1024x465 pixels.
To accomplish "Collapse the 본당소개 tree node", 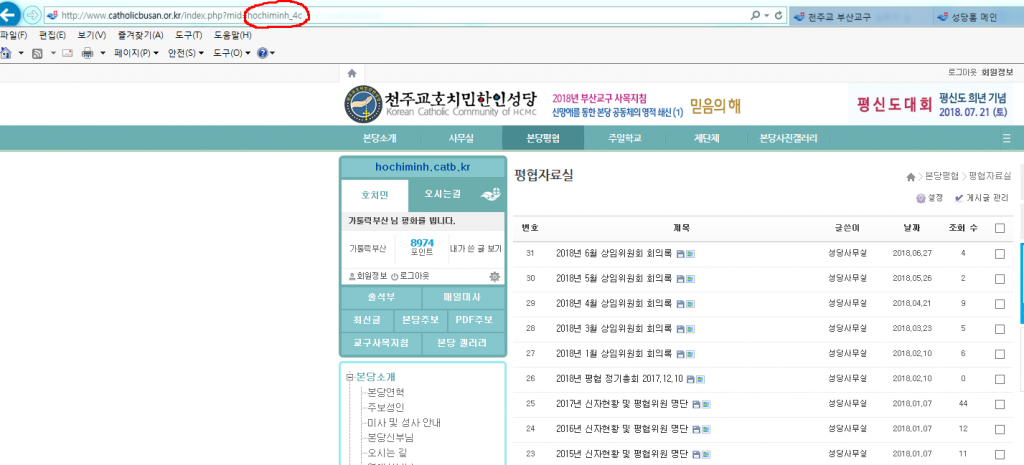I will [x=349, y=377].
